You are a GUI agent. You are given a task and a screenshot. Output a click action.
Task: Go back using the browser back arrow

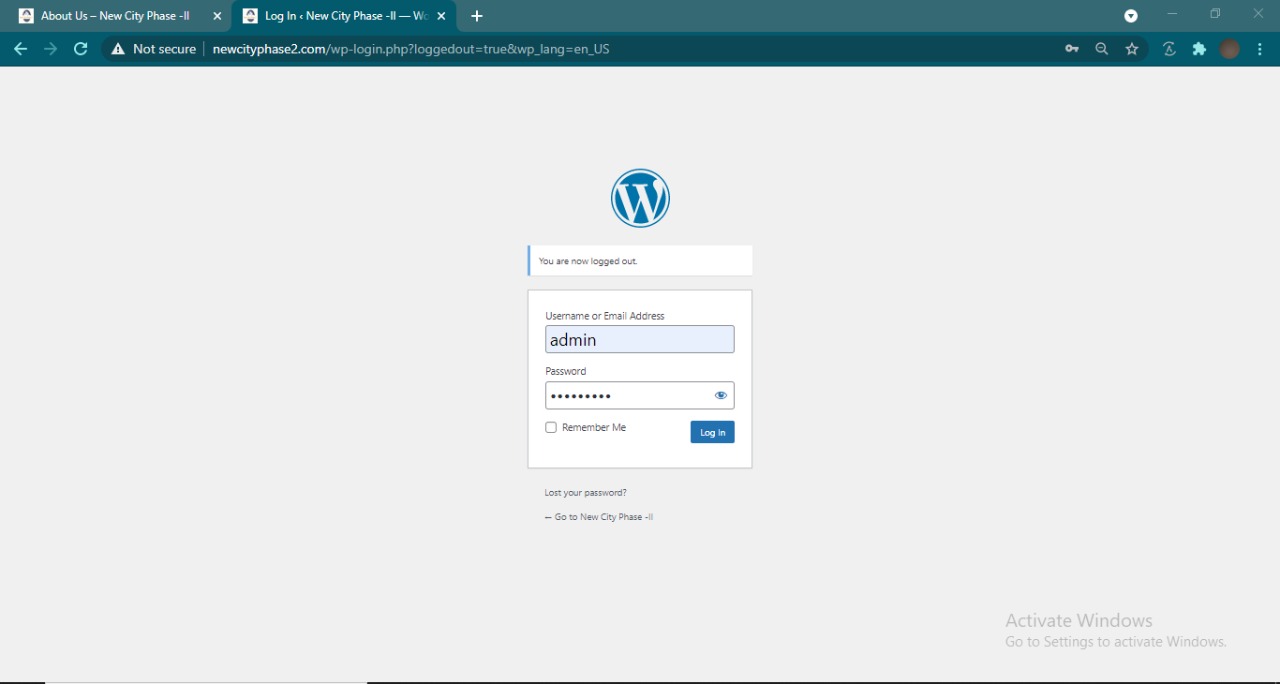(x=20, y=49)
